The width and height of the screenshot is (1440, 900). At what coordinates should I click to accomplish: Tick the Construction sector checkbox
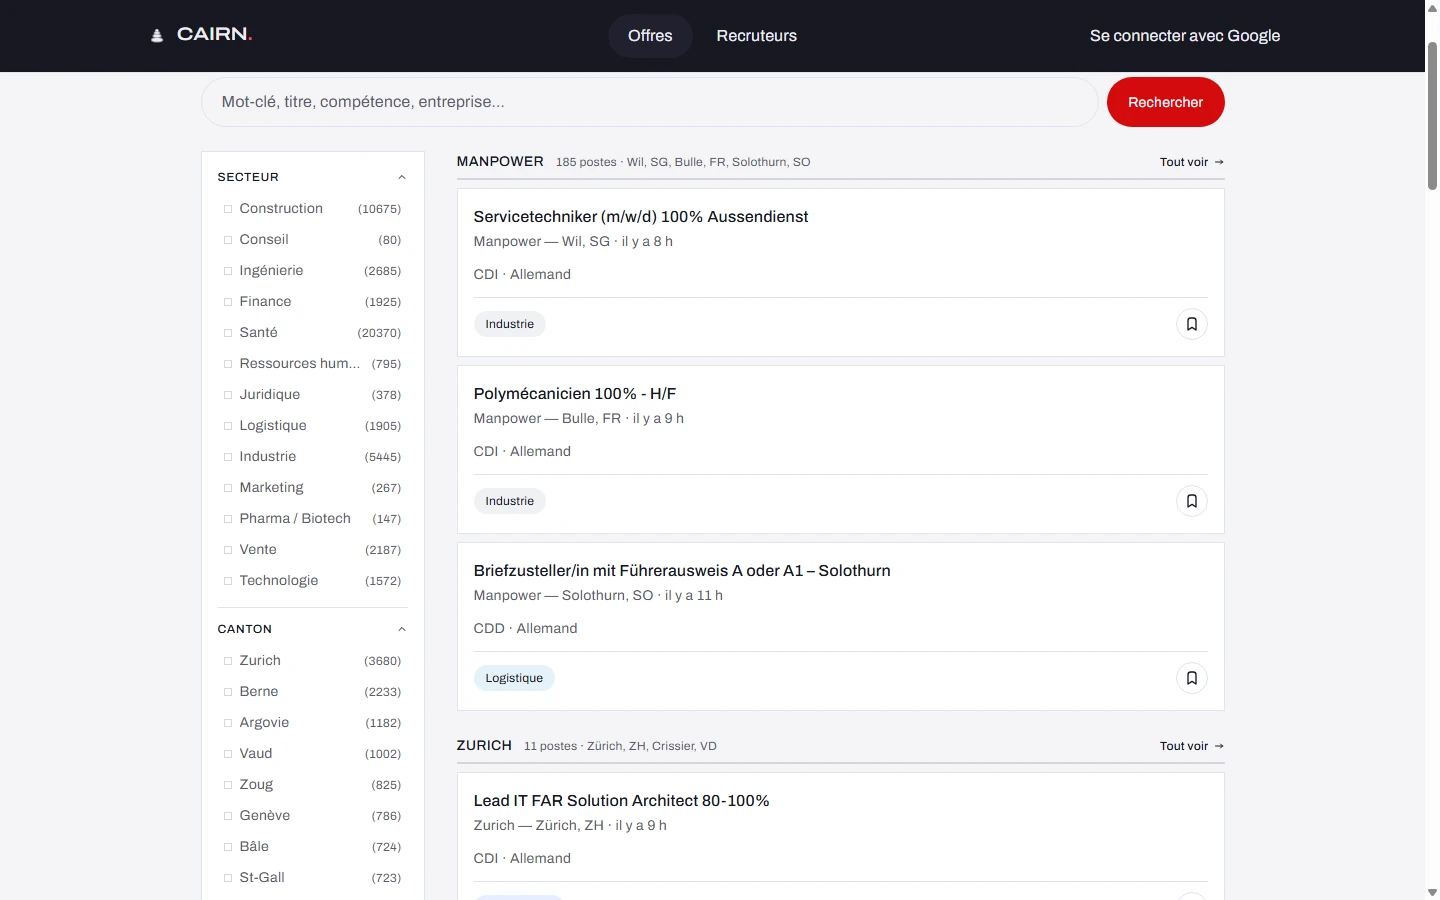click(x=228, y=209)
